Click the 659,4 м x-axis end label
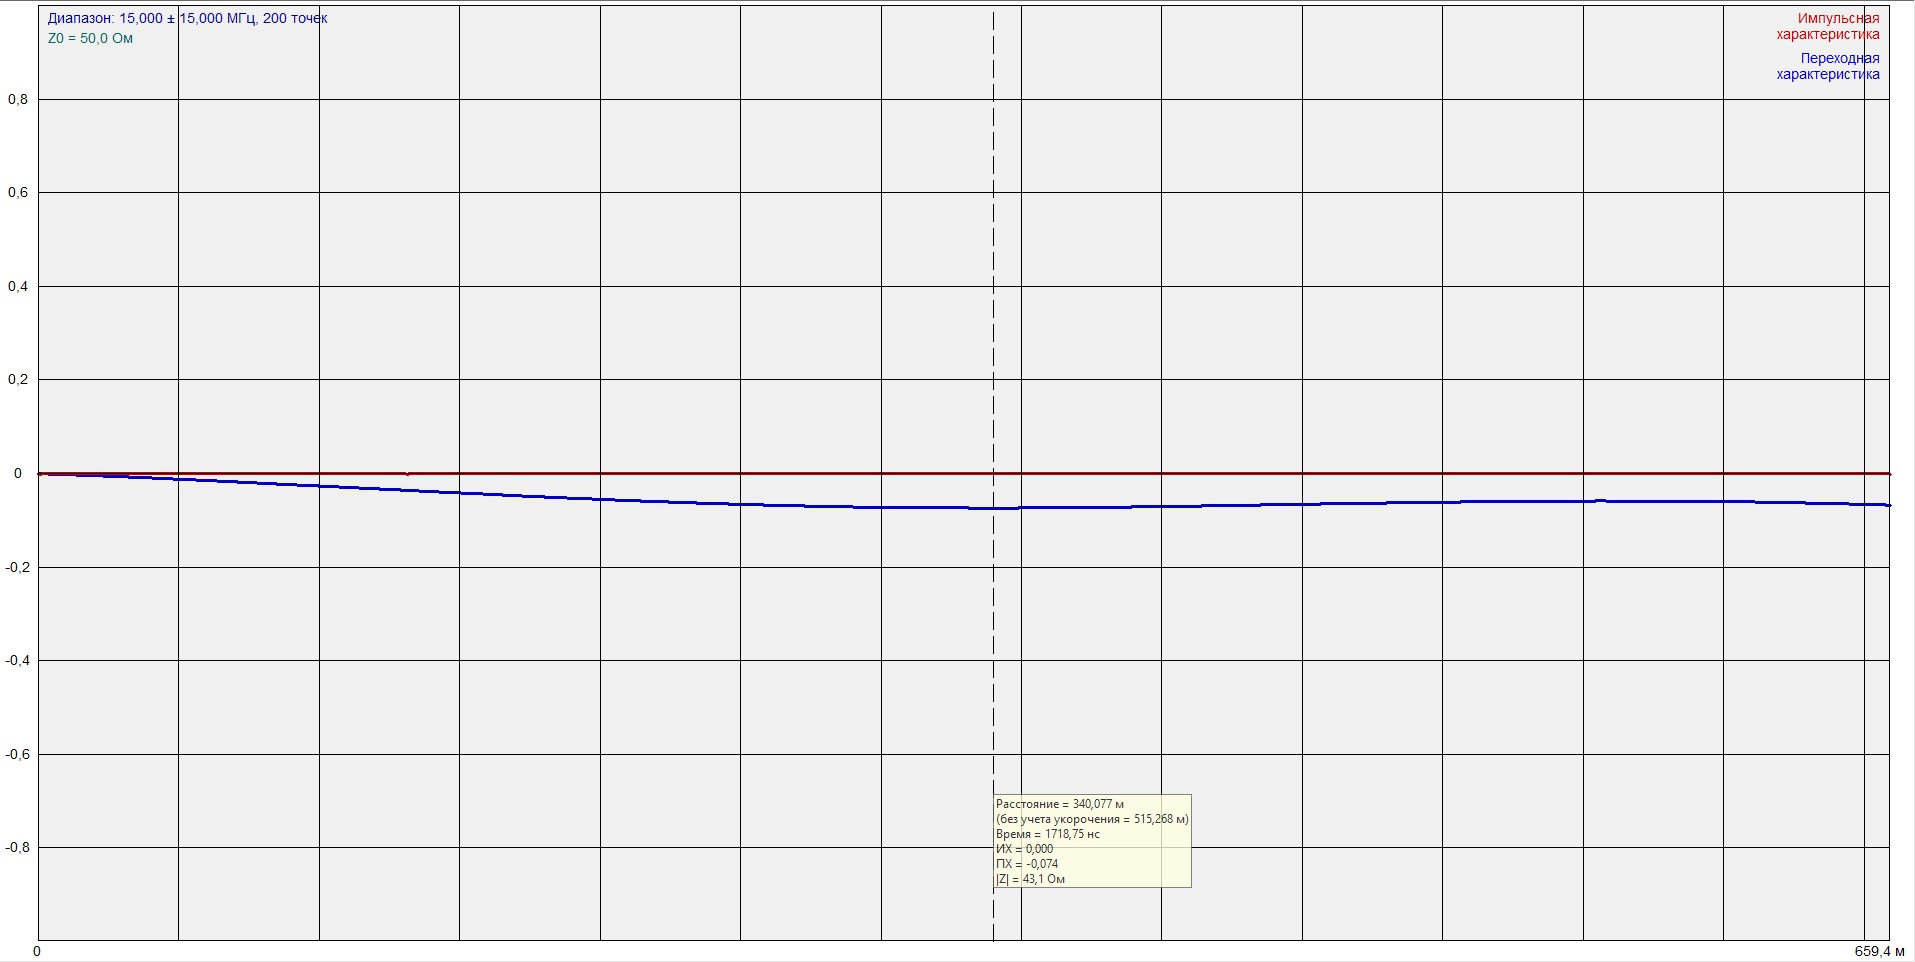Viewport: 1915px width, 962px height. click(1879, 951)
